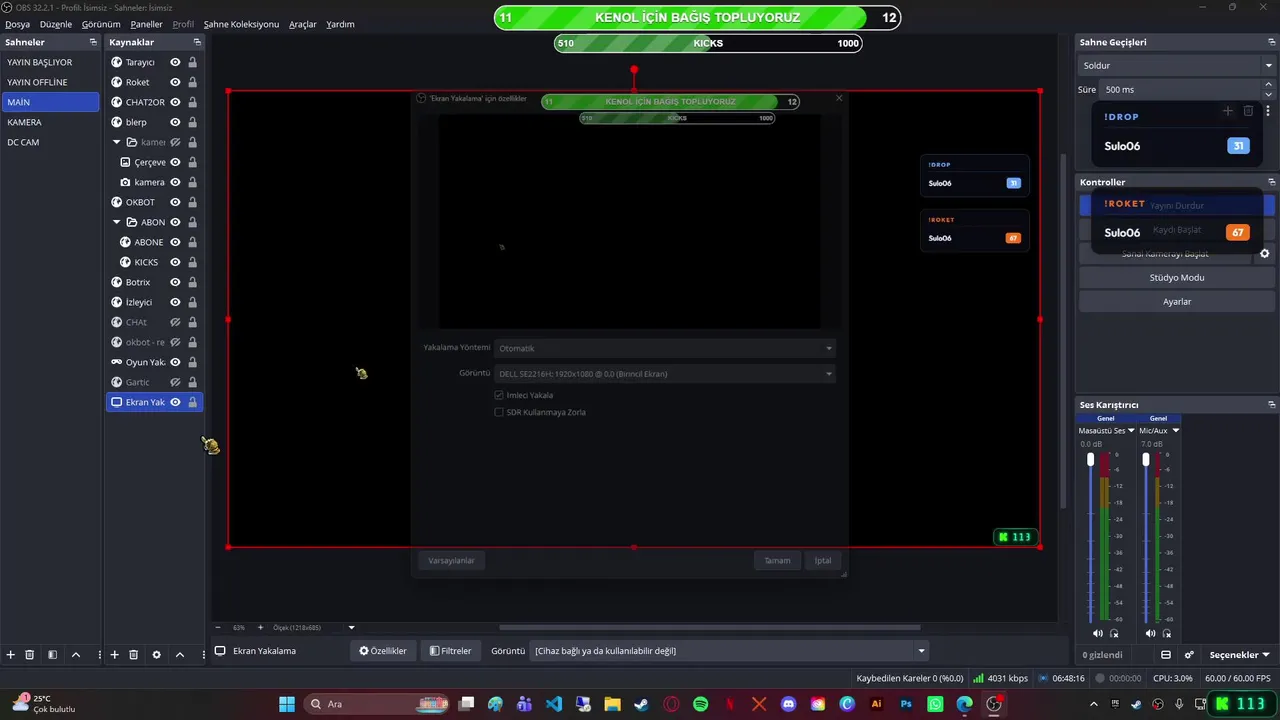Zoom out the preview with minus icon

coord(218,627)
